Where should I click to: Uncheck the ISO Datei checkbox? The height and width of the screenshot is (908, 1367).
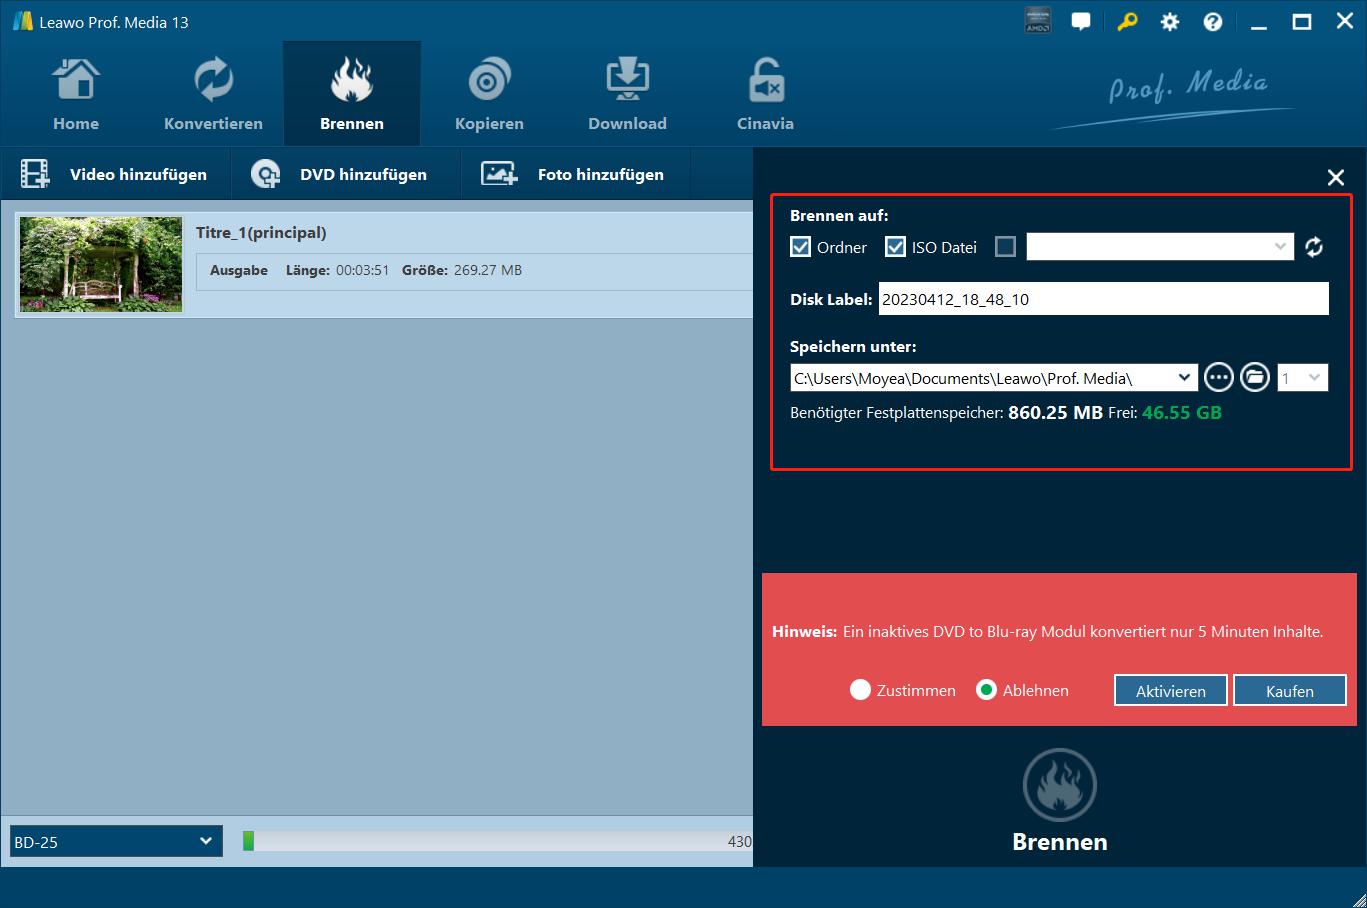(x=895, y=247)
